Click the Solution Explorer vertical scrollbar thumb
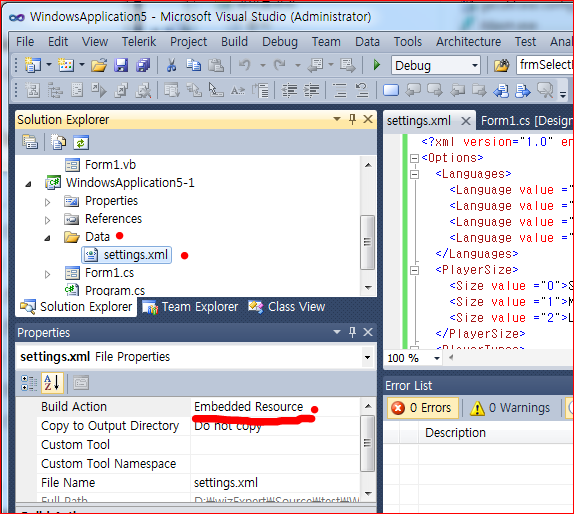 coord(368,242)
